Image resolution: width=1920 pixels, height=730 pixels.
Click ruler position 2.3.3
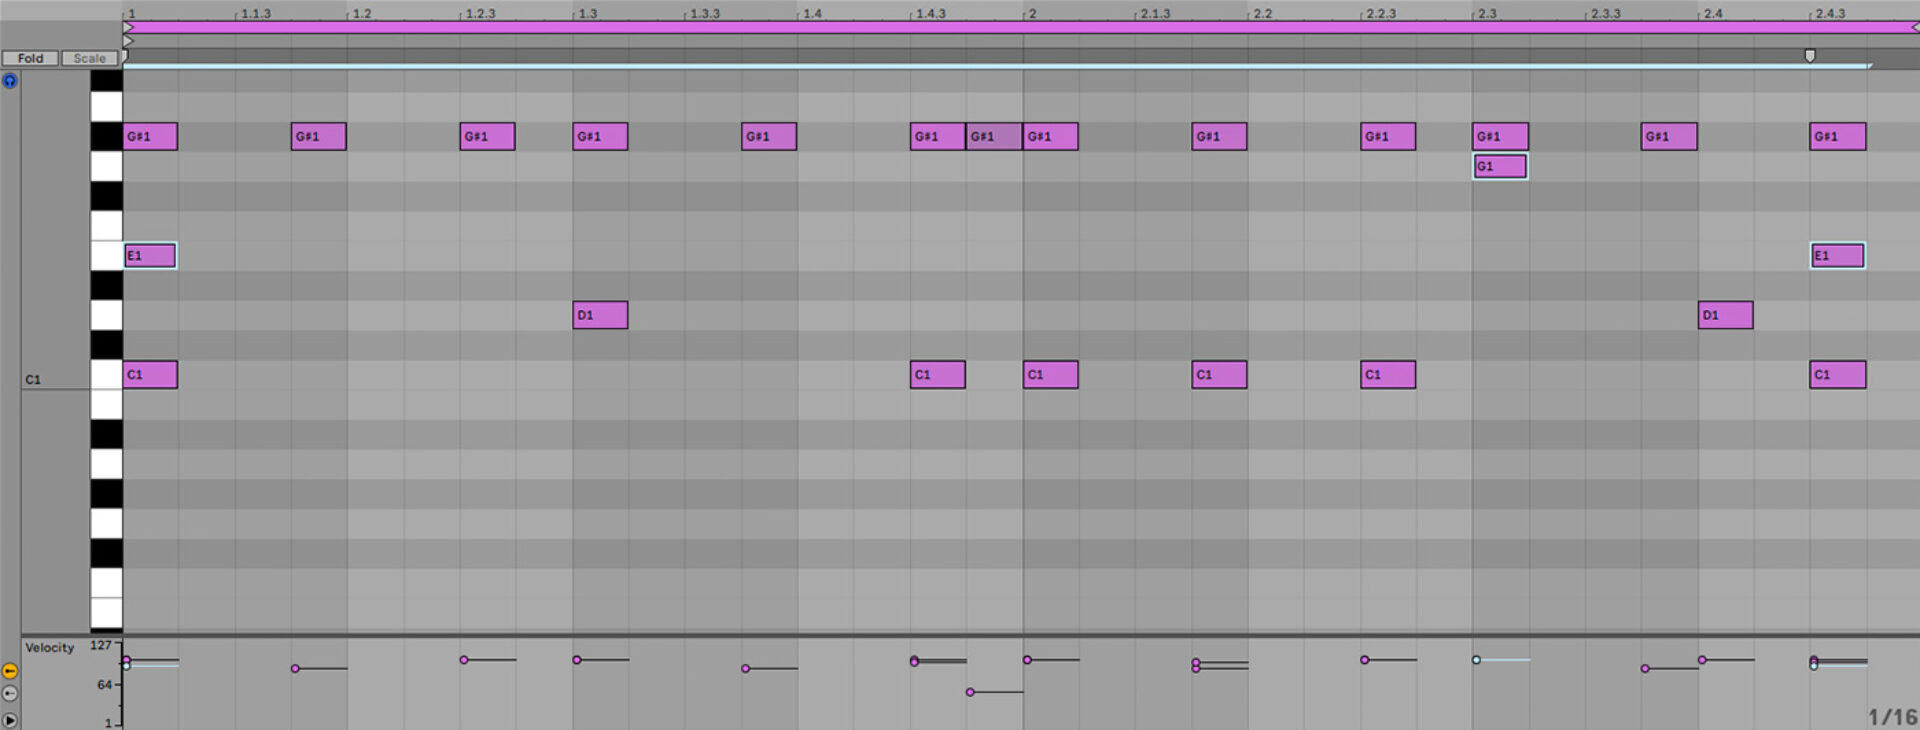[x=1606, y=14]
